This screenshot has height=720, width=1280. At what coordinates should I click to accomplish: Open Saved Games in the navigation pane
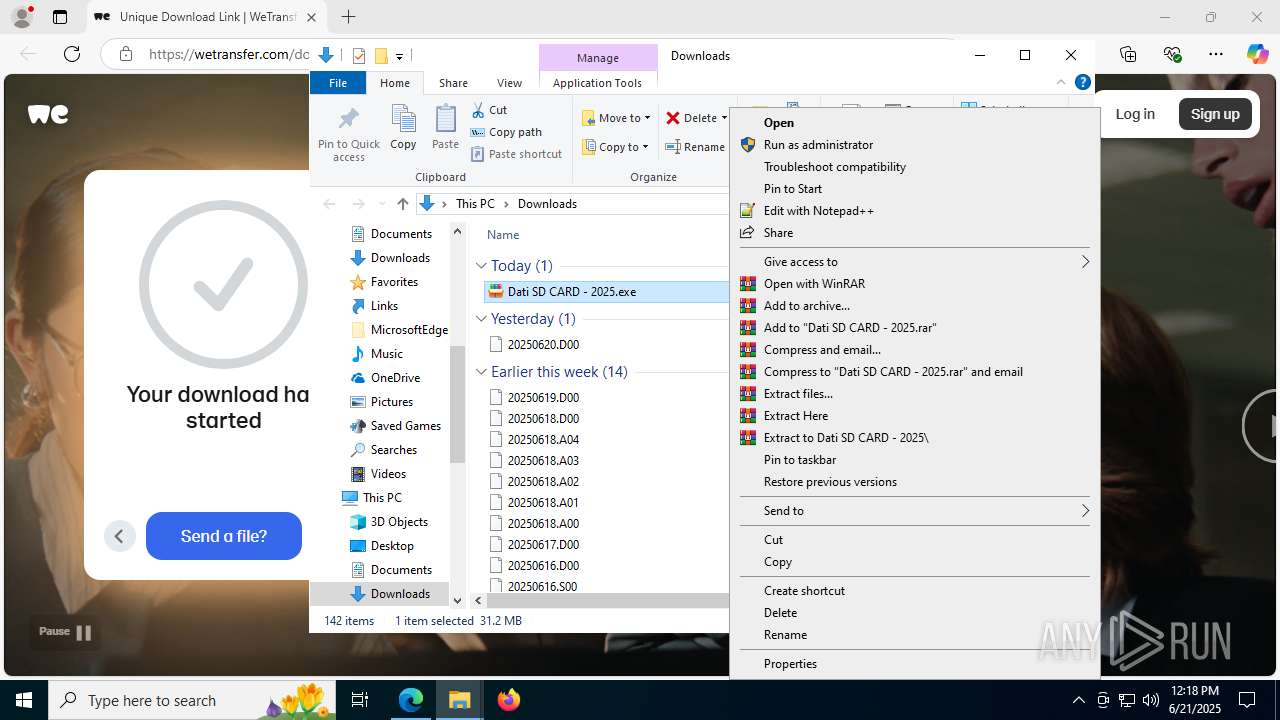click(405, 426)
